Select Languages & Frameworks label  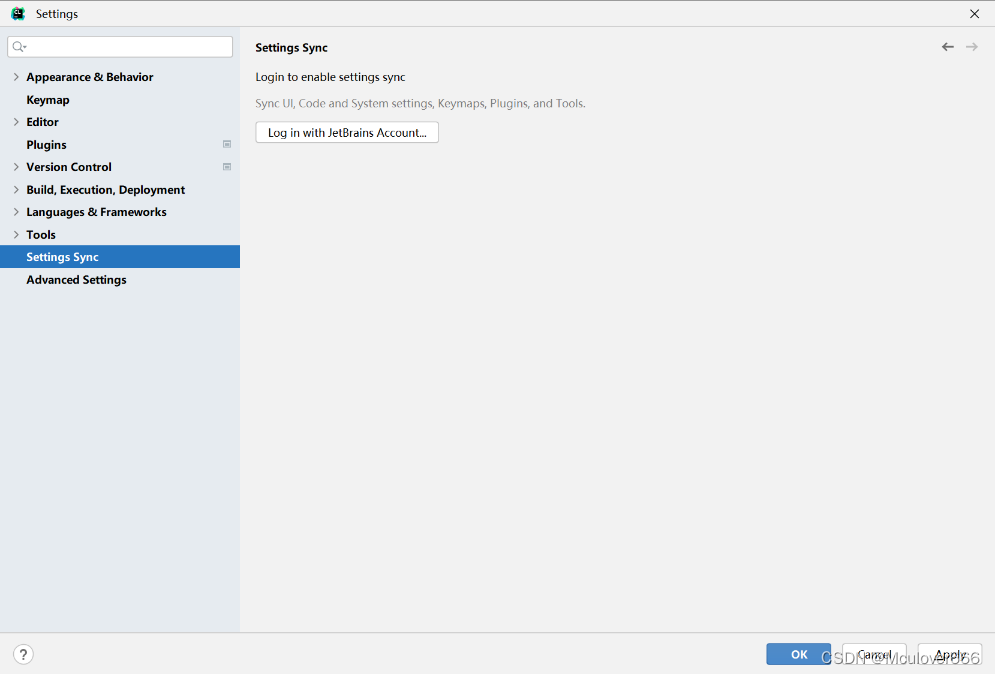96,212
